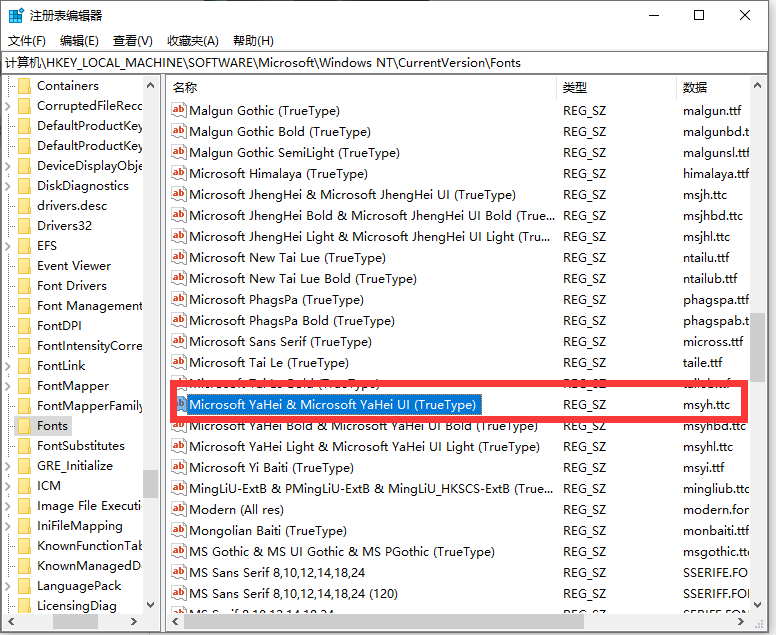Expand the ICM tree node
Viewport: 776px width, 635px height.
pyautogui.click(x=8, y=486)
